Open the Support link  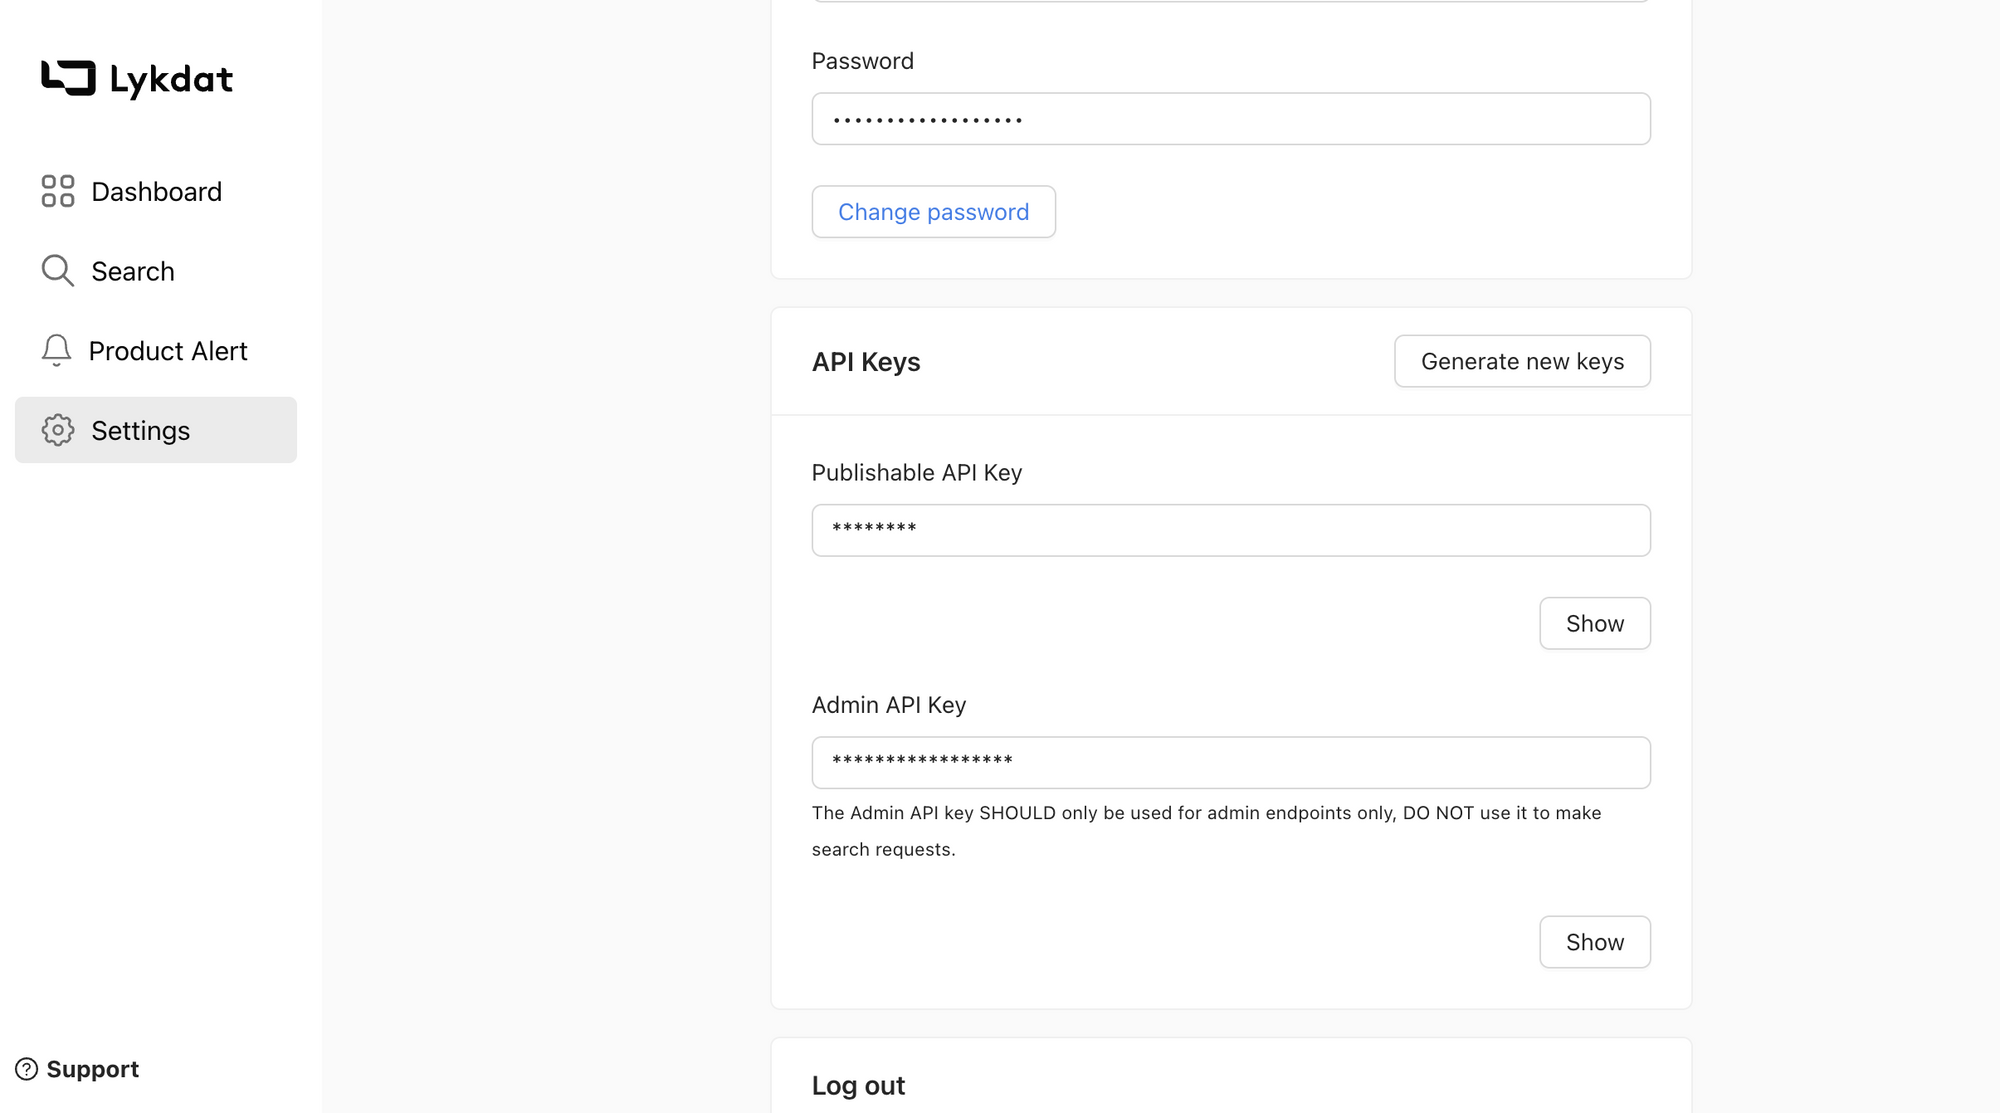(x=77, y=1069)
